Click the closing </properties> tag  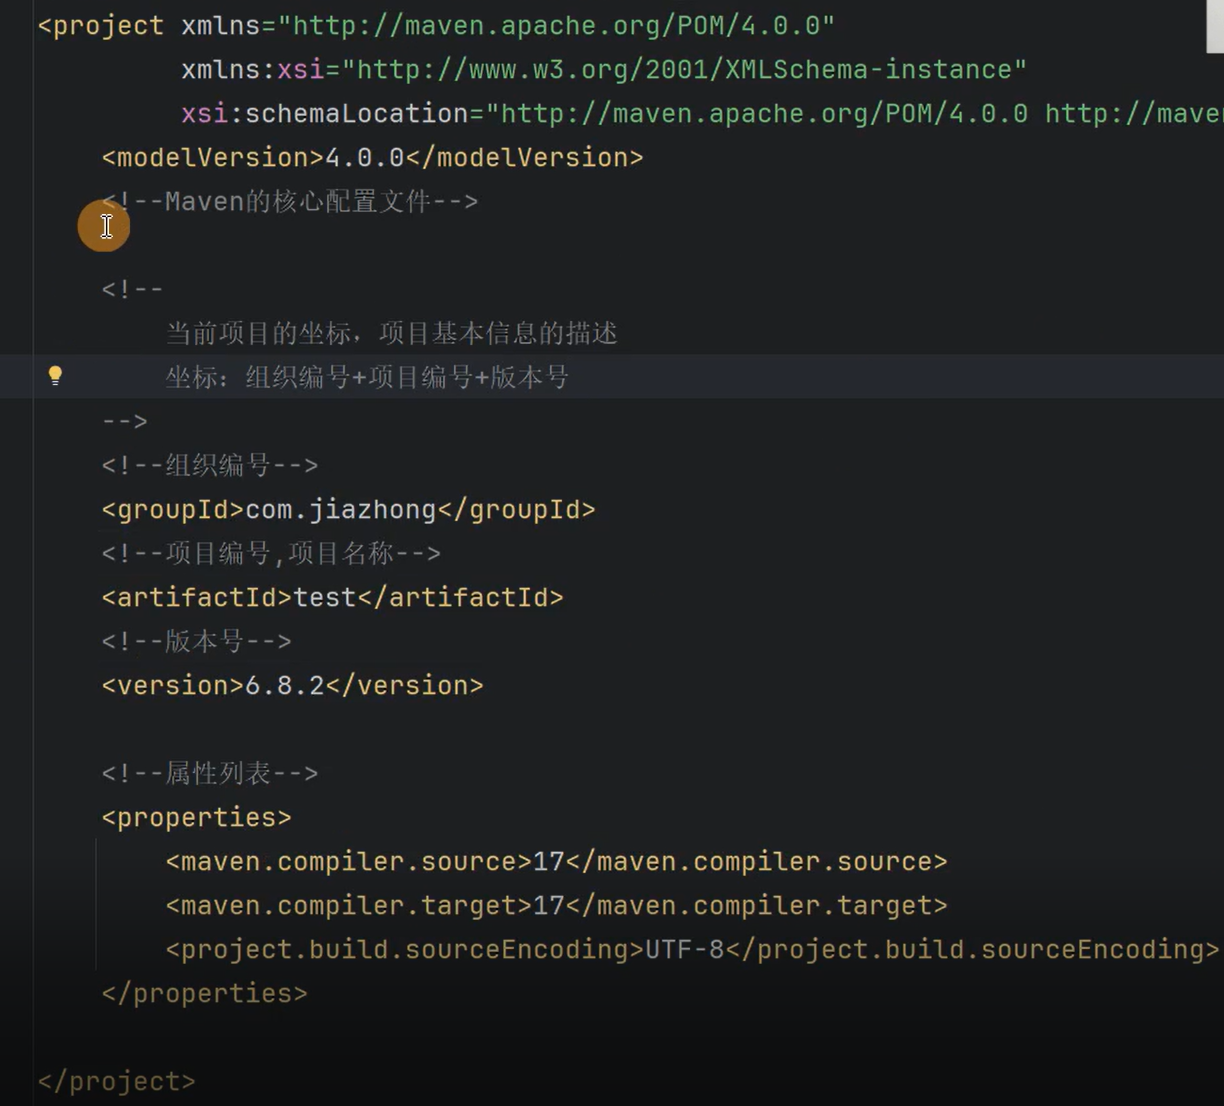click(205, 993)
